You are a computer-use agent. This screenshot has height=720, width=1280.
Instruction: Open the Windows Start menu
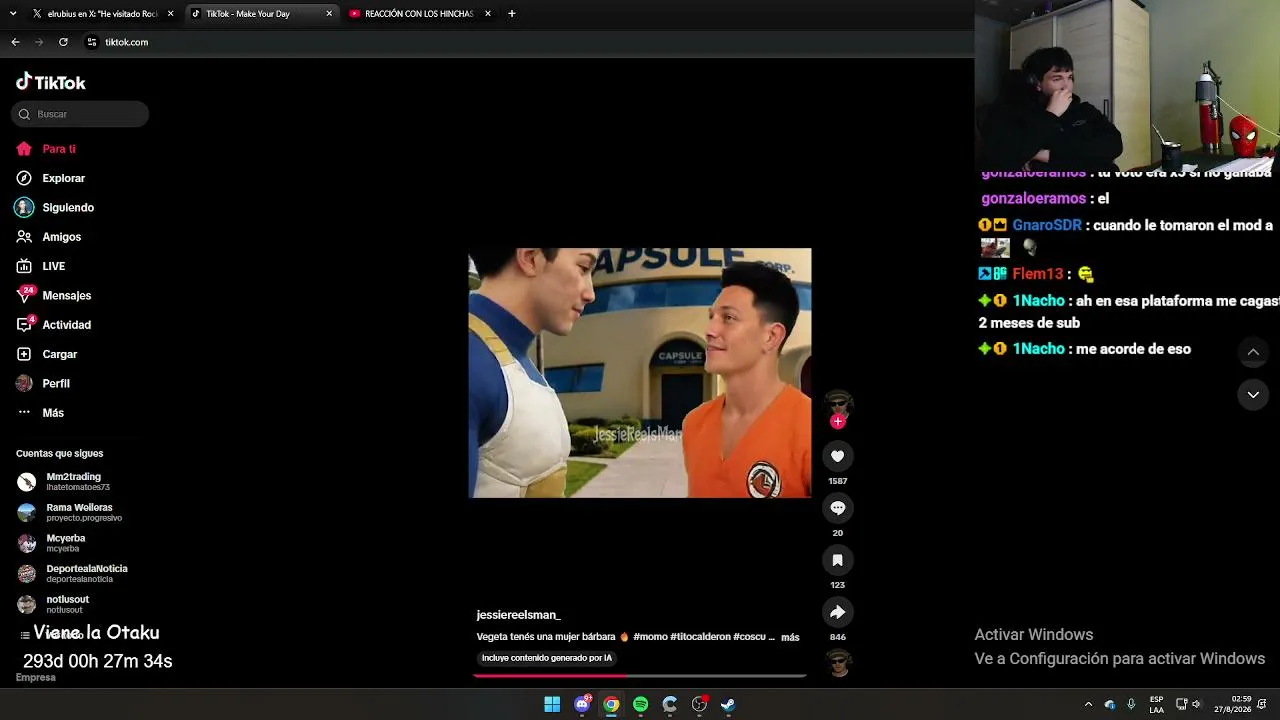point(552,705)
